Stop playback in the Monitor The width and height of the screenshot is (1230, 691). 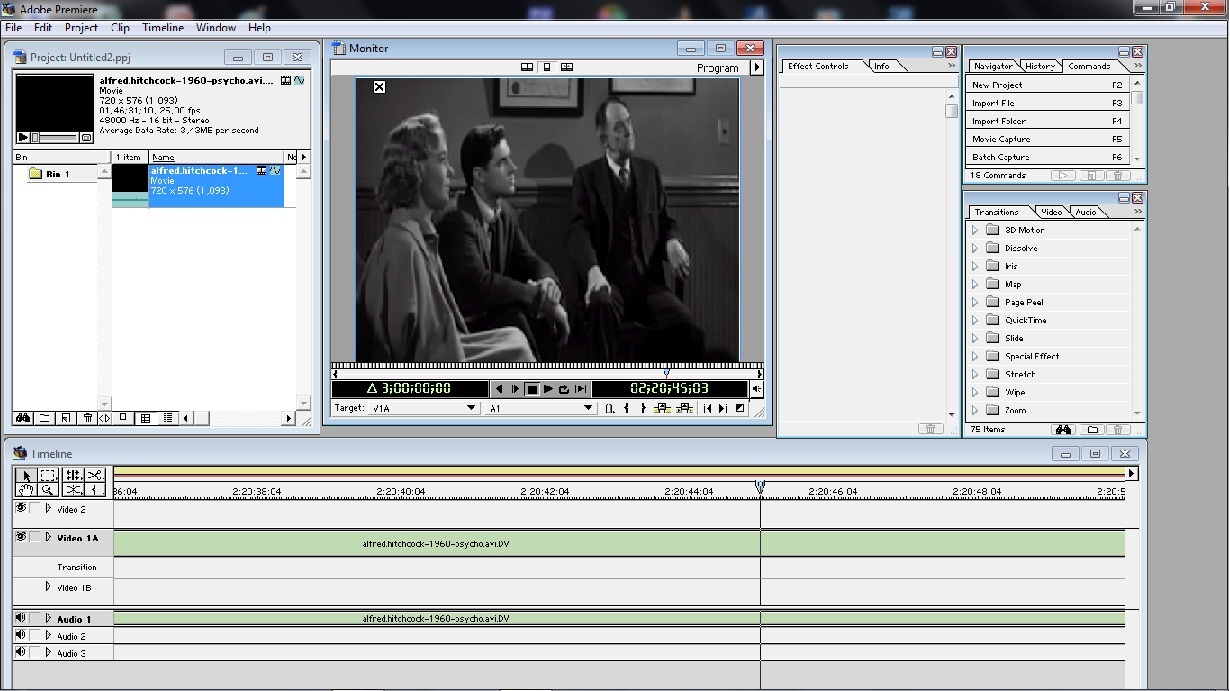532,389
